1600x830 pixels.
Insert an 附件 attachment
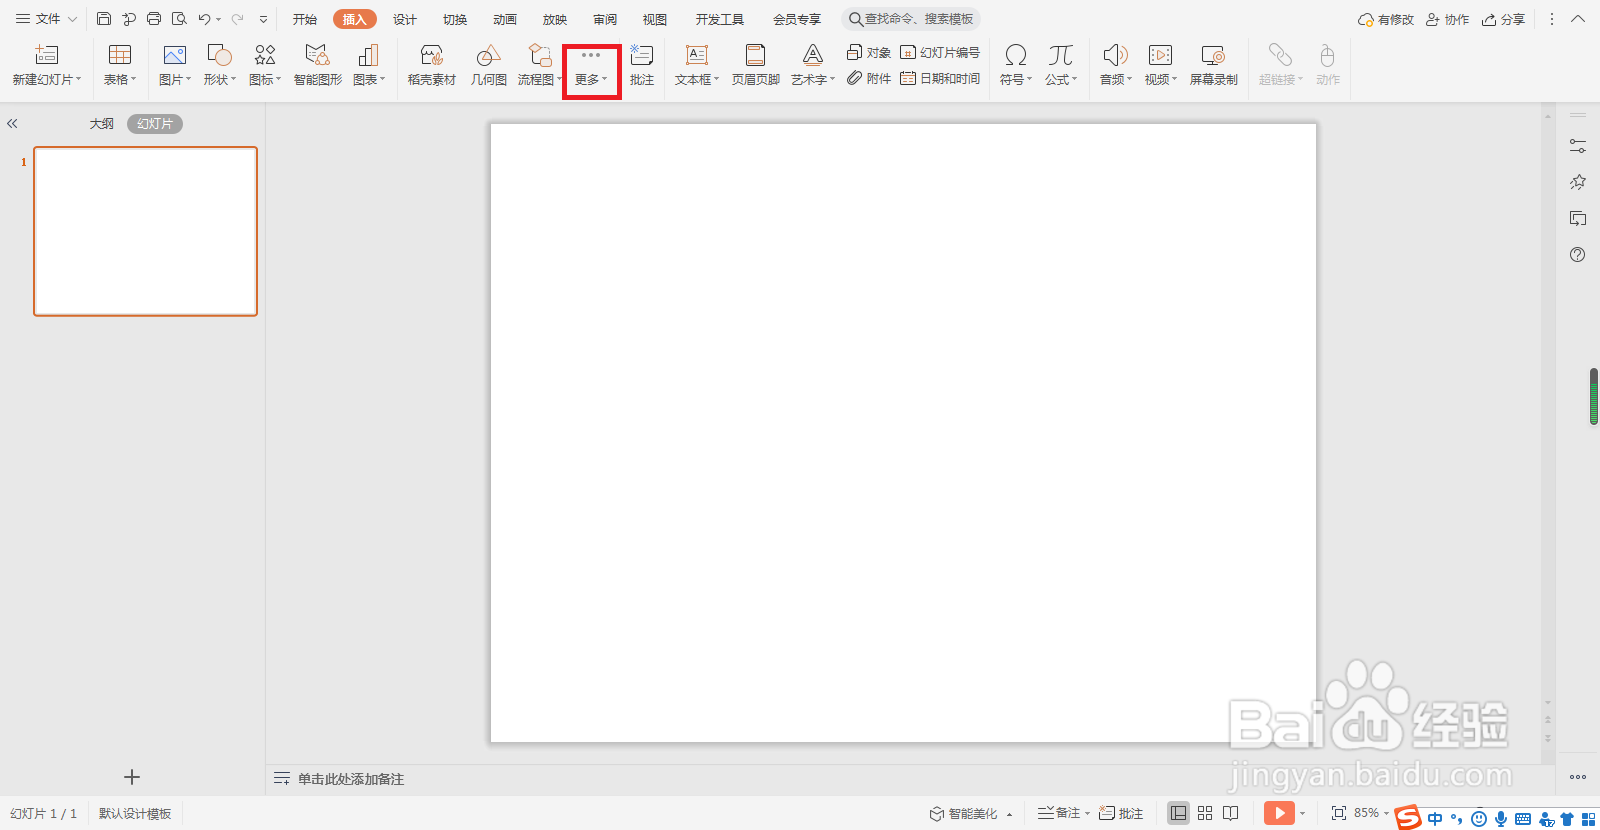(x=868, y=78)
